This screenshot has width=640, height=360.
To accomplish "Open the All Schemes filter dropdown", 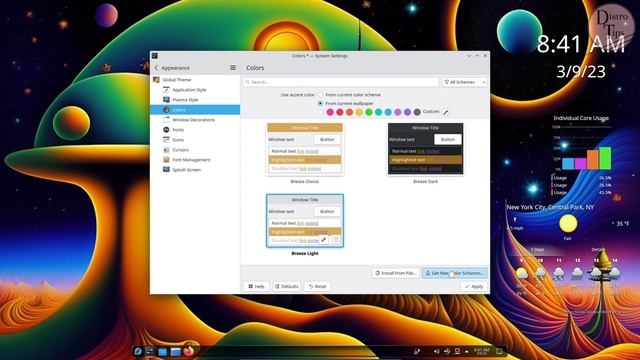I will tap(464, 82).
